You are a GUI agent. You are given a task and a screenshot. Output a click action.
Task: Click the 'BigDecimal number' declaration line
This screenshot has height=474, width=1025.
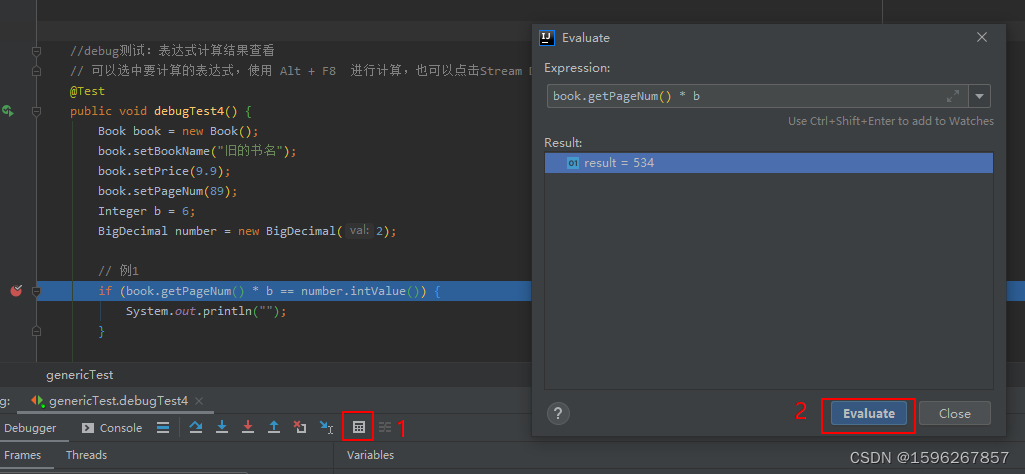pyautogui.click(x=248, y=231)
